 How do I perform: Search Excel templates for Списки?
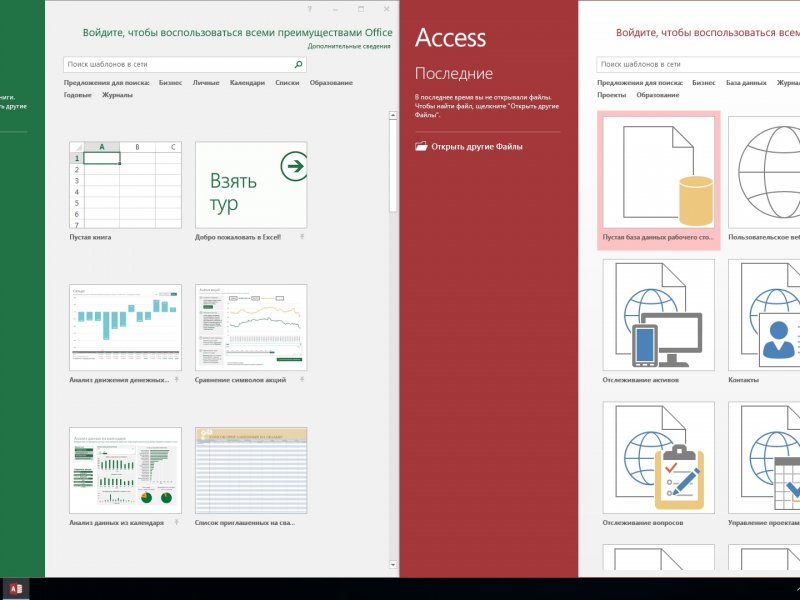tap(287, 83)
